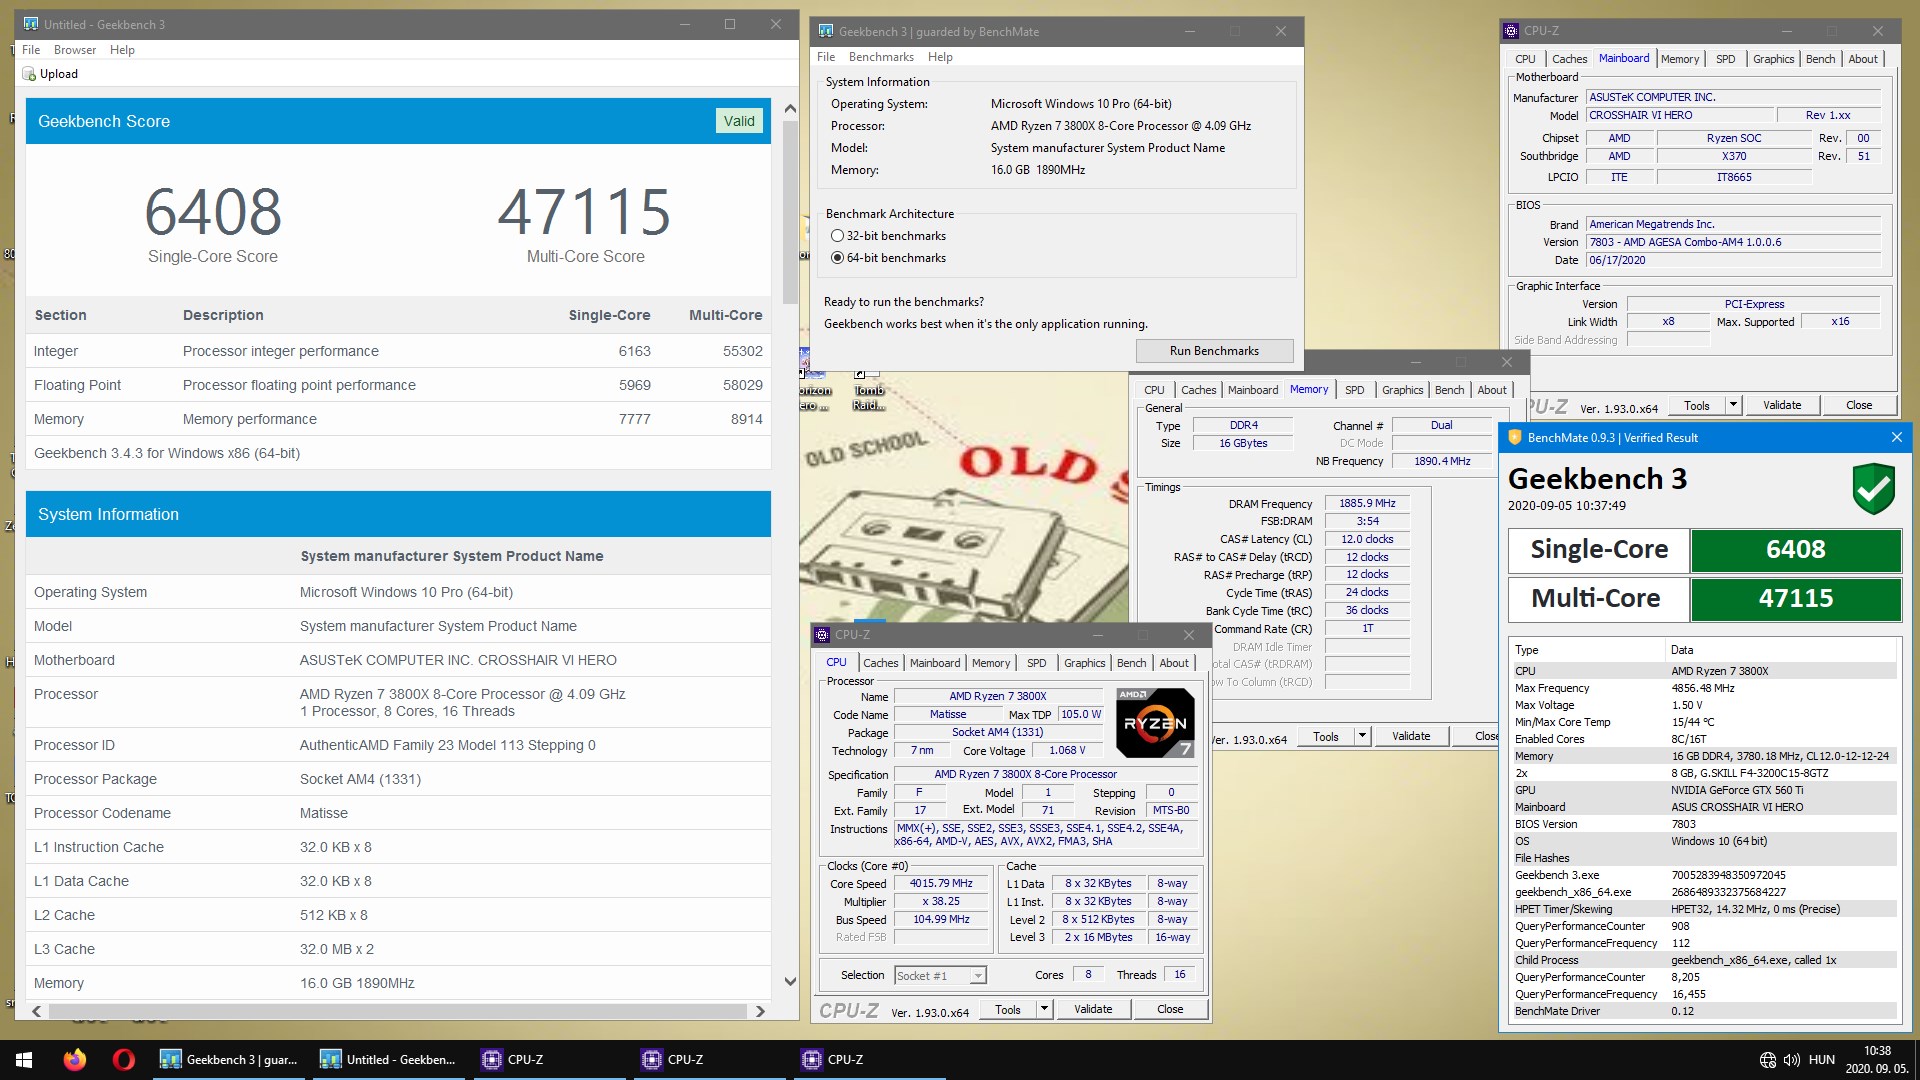Open Benchmarks menu in guarded Geekbench window
1920x1080 pixels.
tap(881, 57)
